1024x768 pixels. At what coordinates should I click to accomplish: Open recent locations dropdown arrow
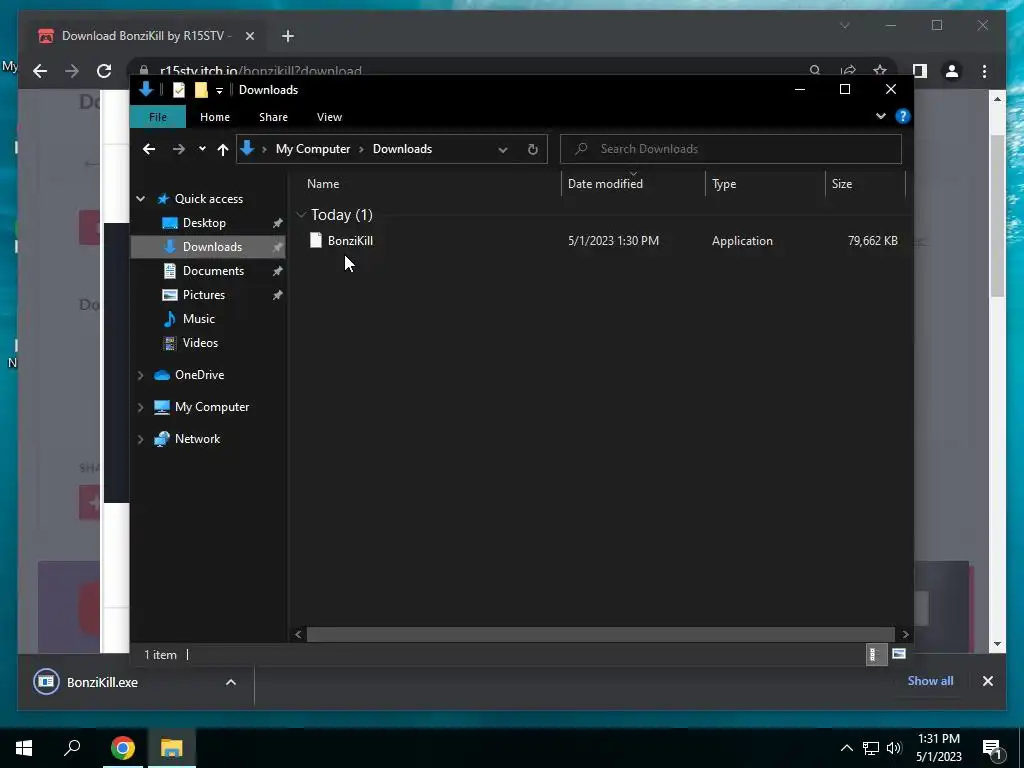coord(202,149)
